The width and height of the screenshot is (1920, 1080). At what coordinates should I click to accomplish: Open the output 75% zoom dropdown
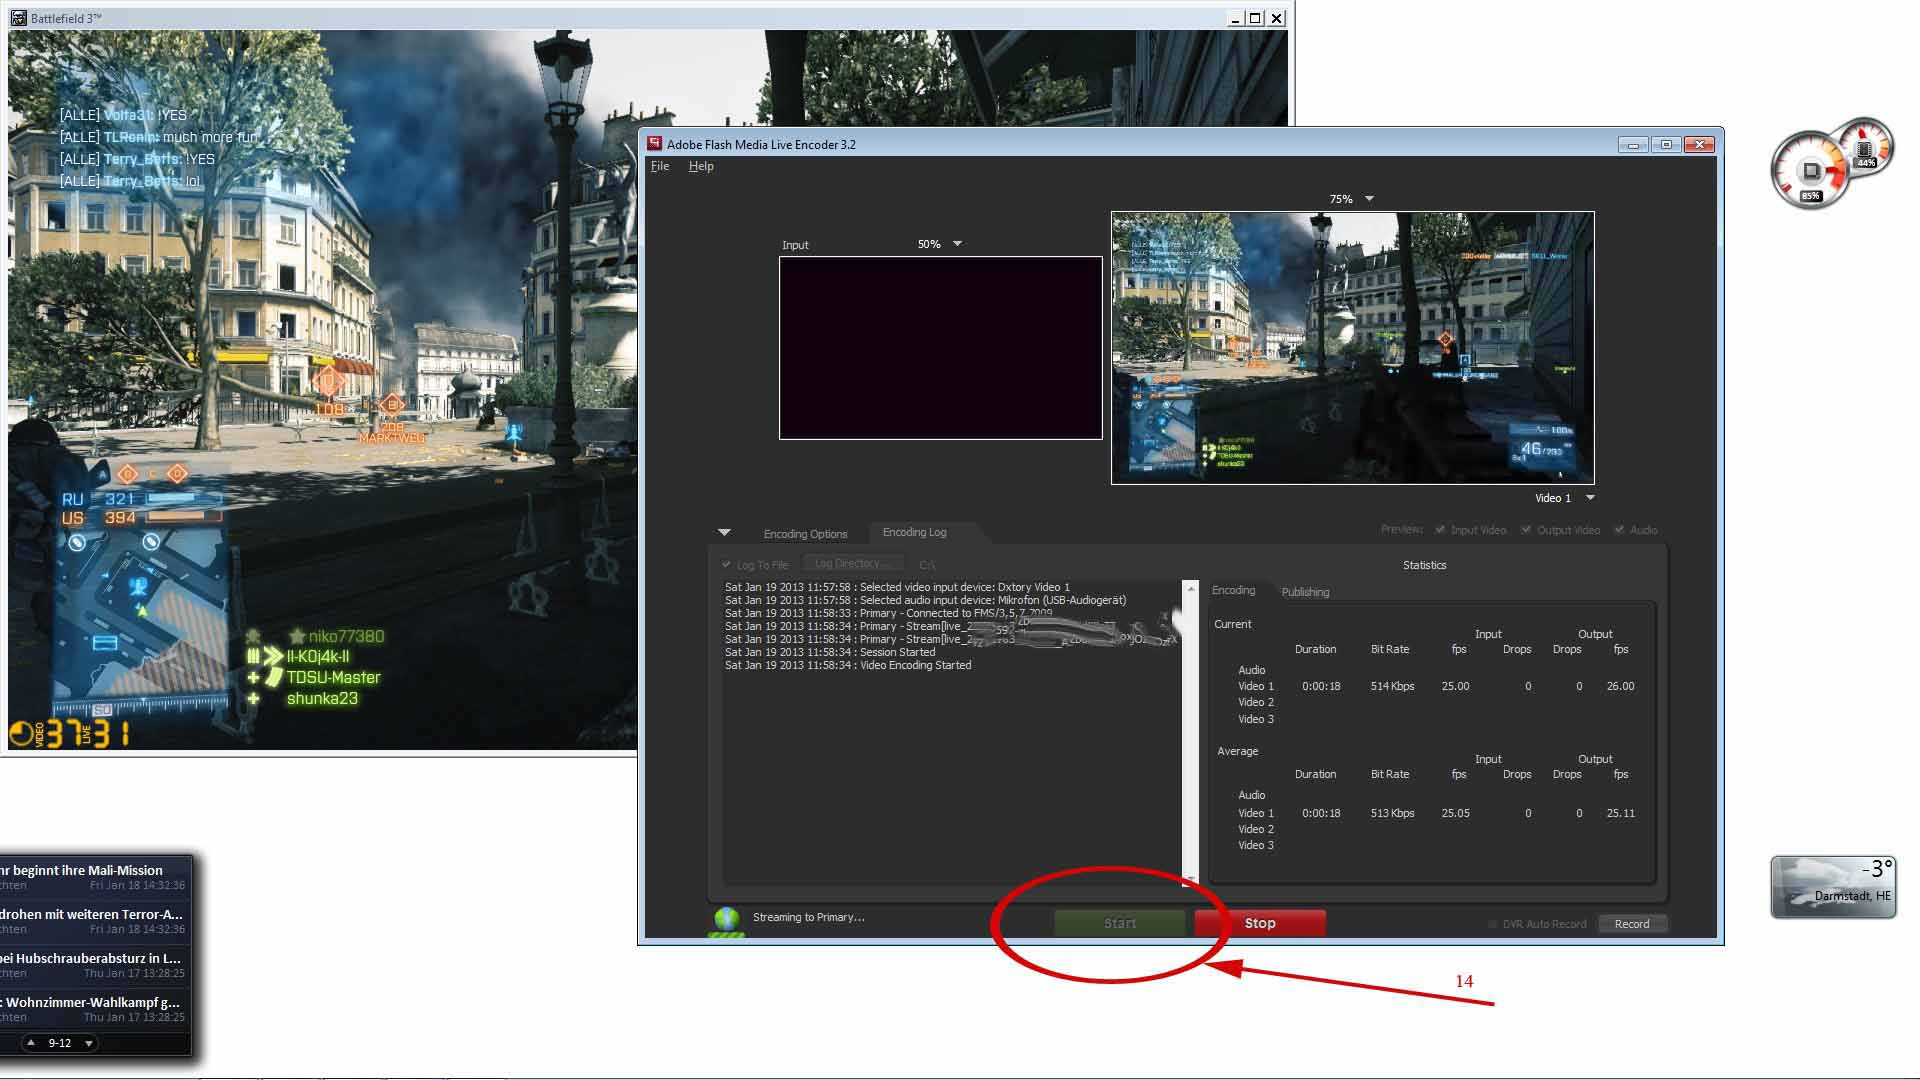[1369, 199]
